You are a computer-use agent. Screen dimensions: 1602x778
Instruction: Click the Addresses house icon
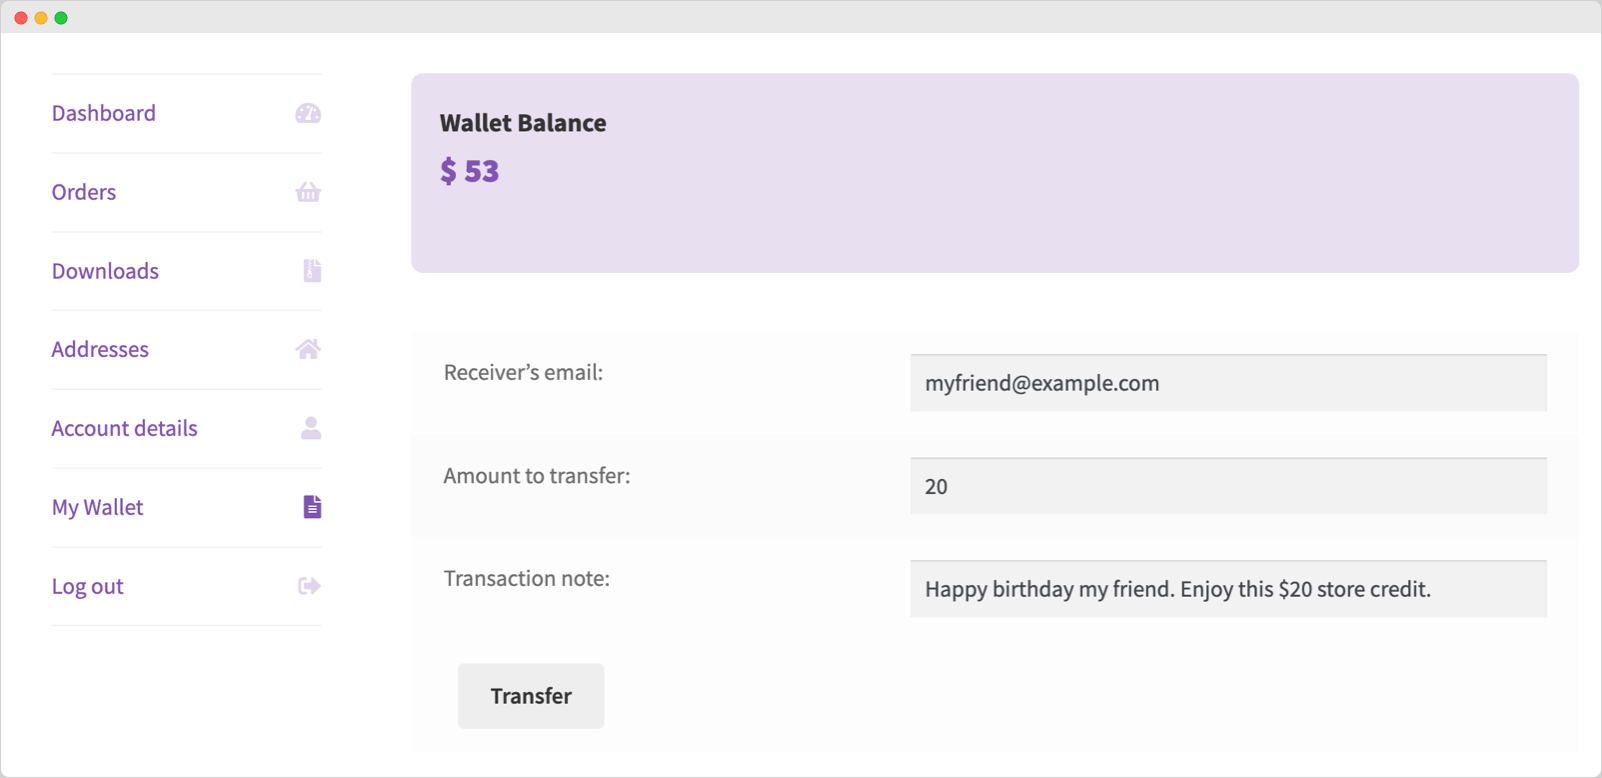pos(308,349)
